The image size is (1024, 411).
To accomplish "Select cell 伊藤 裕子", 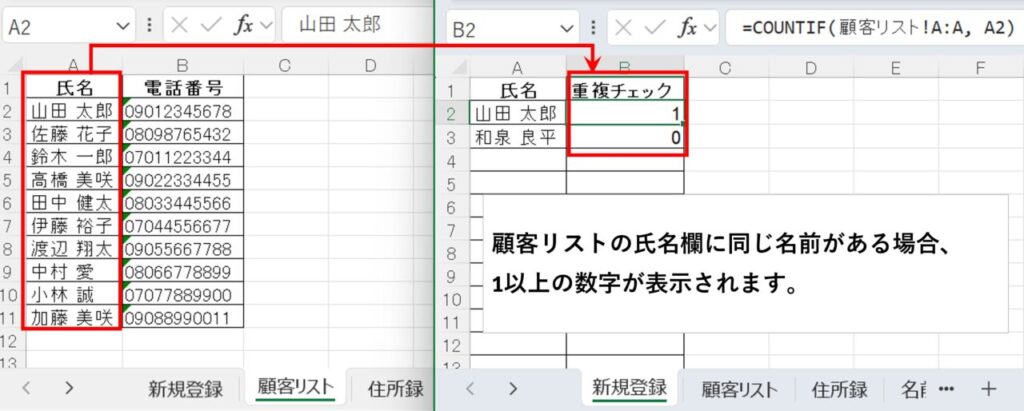I will tap(72, 226).
